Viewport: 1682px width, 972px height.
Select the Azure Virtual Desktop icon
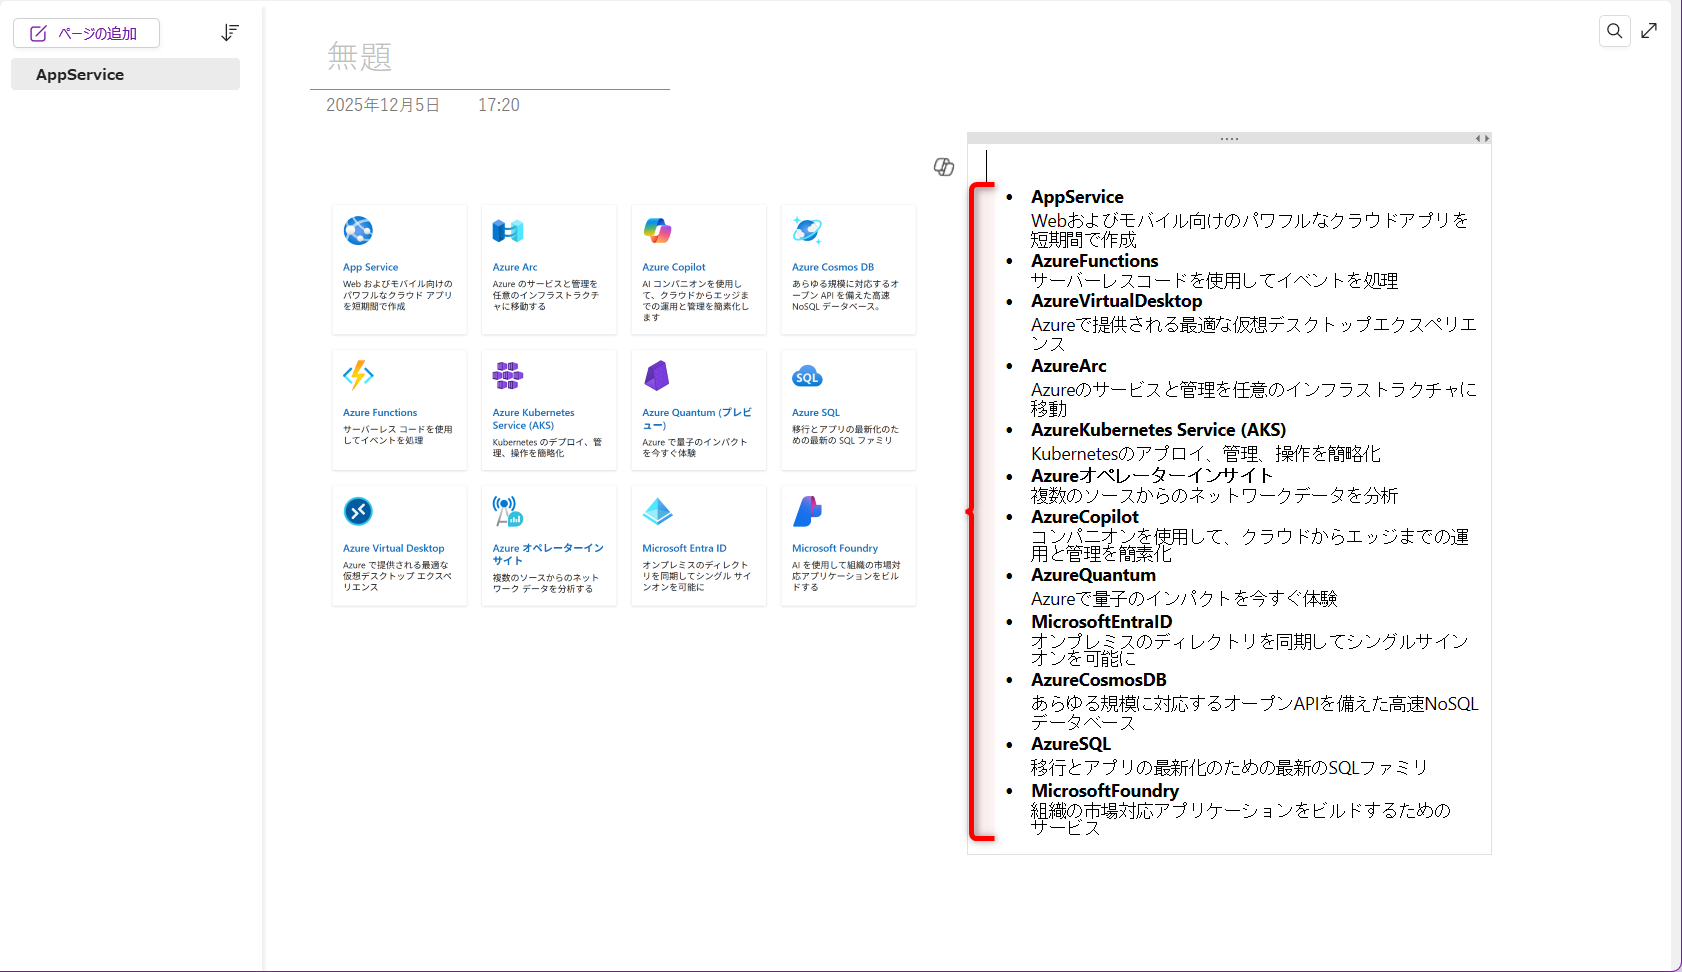tap(358, 511)
